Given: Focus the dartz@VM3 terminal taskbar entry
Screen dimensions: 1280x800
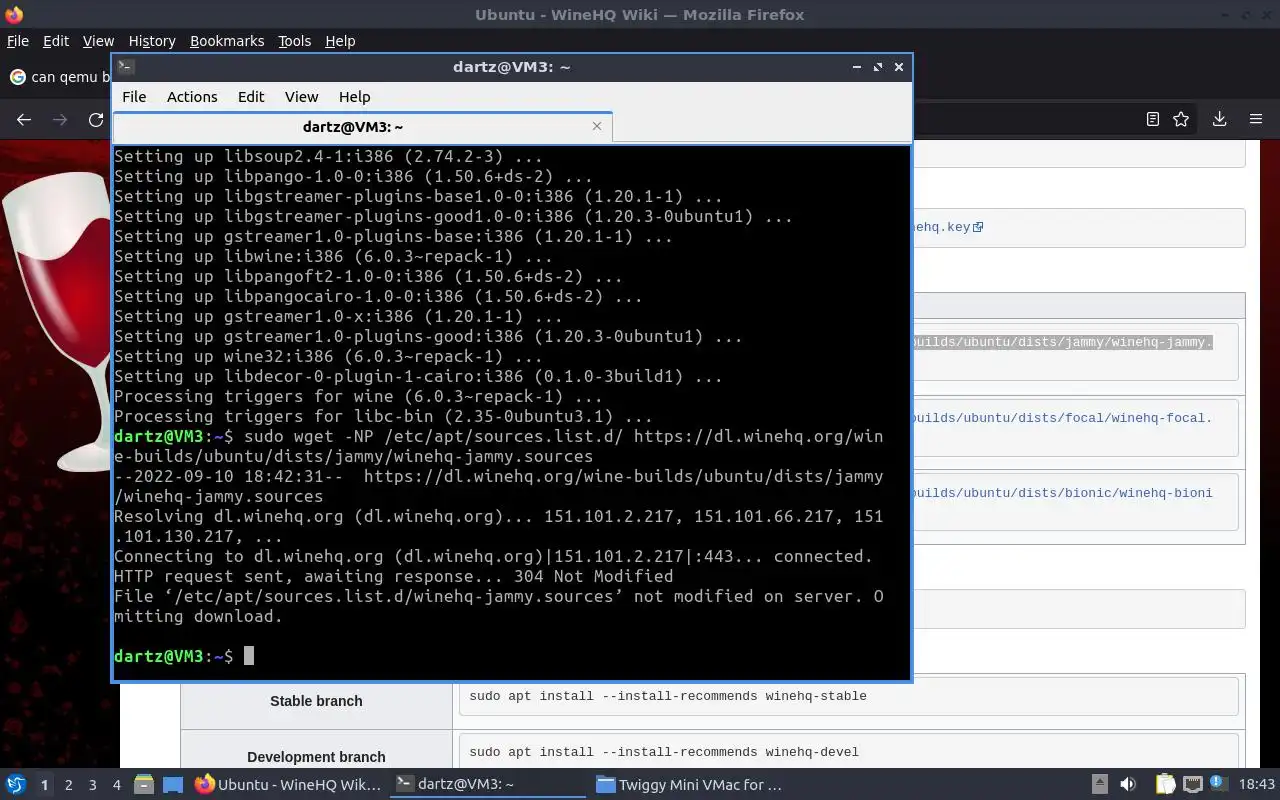Looking at the screenshot, I should pos(489,785).
